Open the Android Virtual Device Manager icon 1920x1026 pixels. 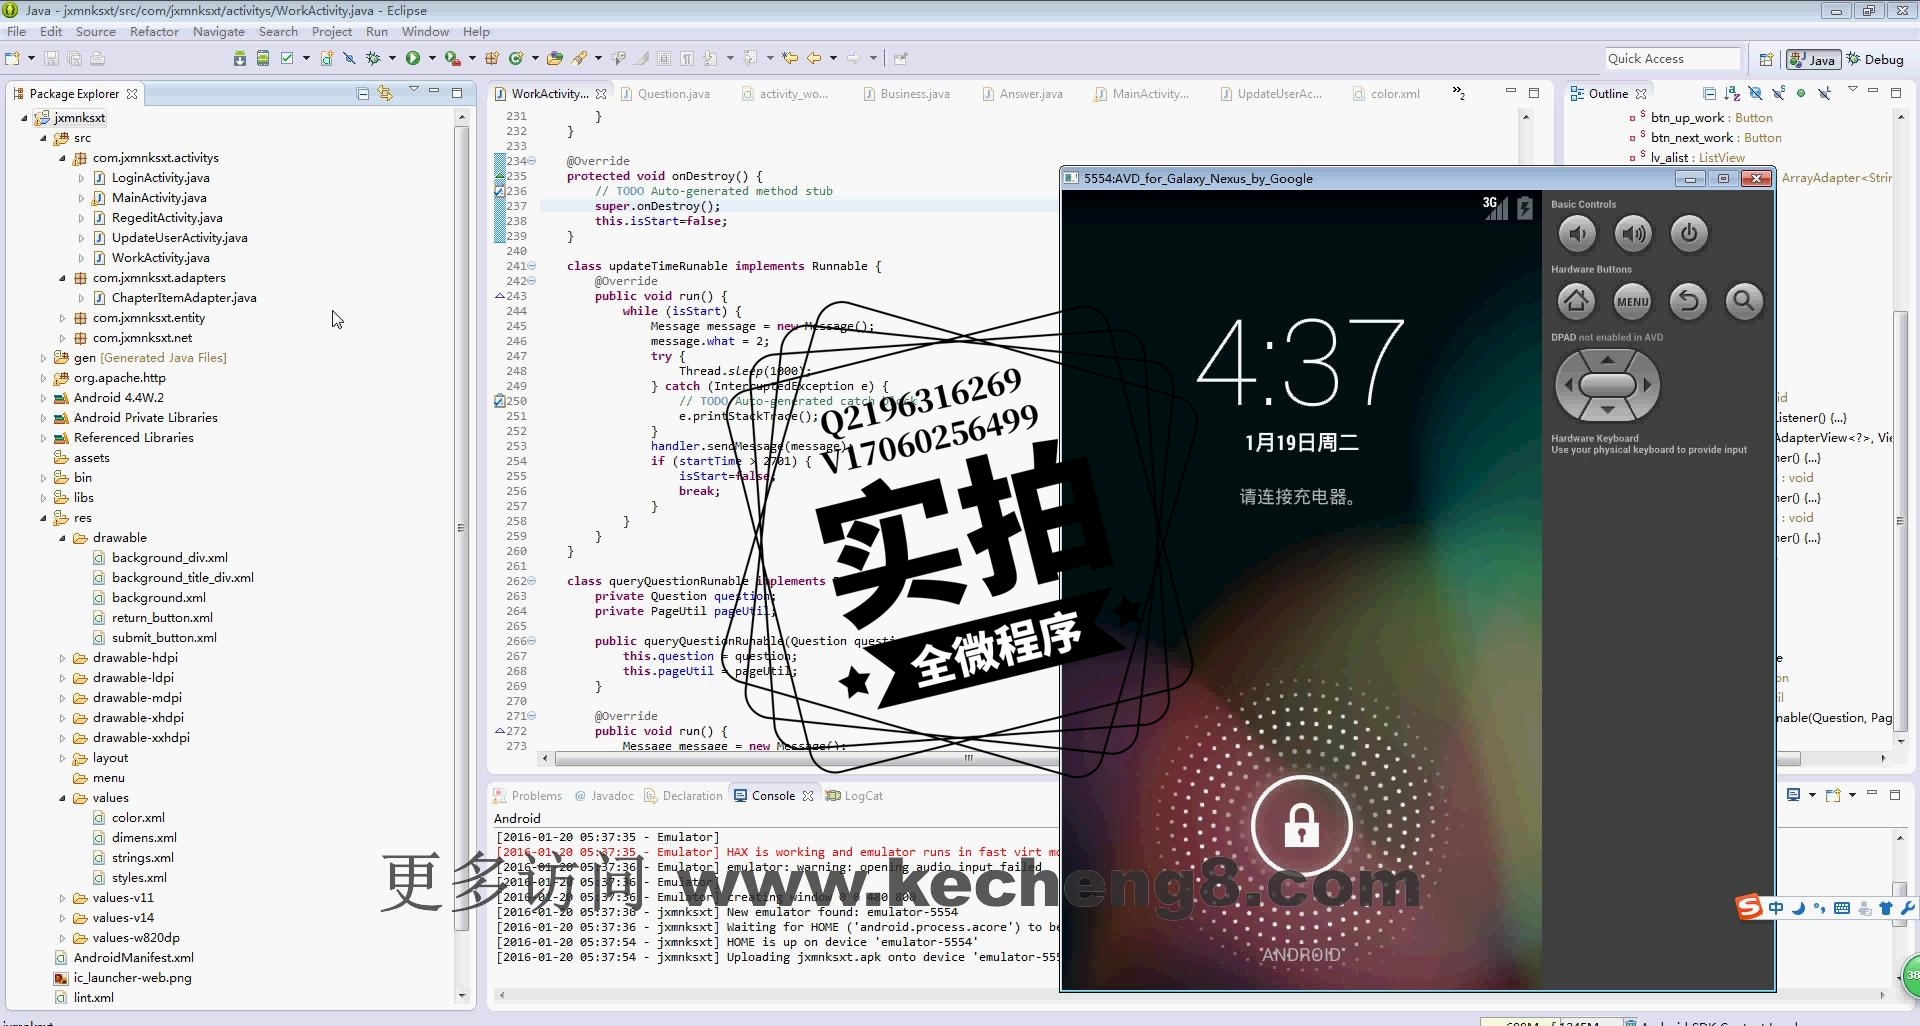[x=263, y=58]
